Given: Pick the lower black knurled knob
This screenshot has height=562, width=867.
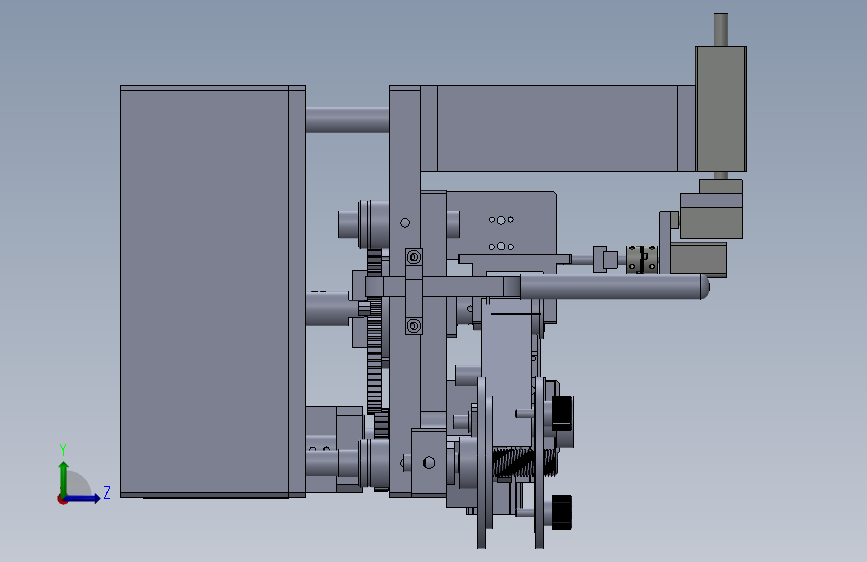Looking at the screenshot, I should pyautogui.click(x=561, y=512).
